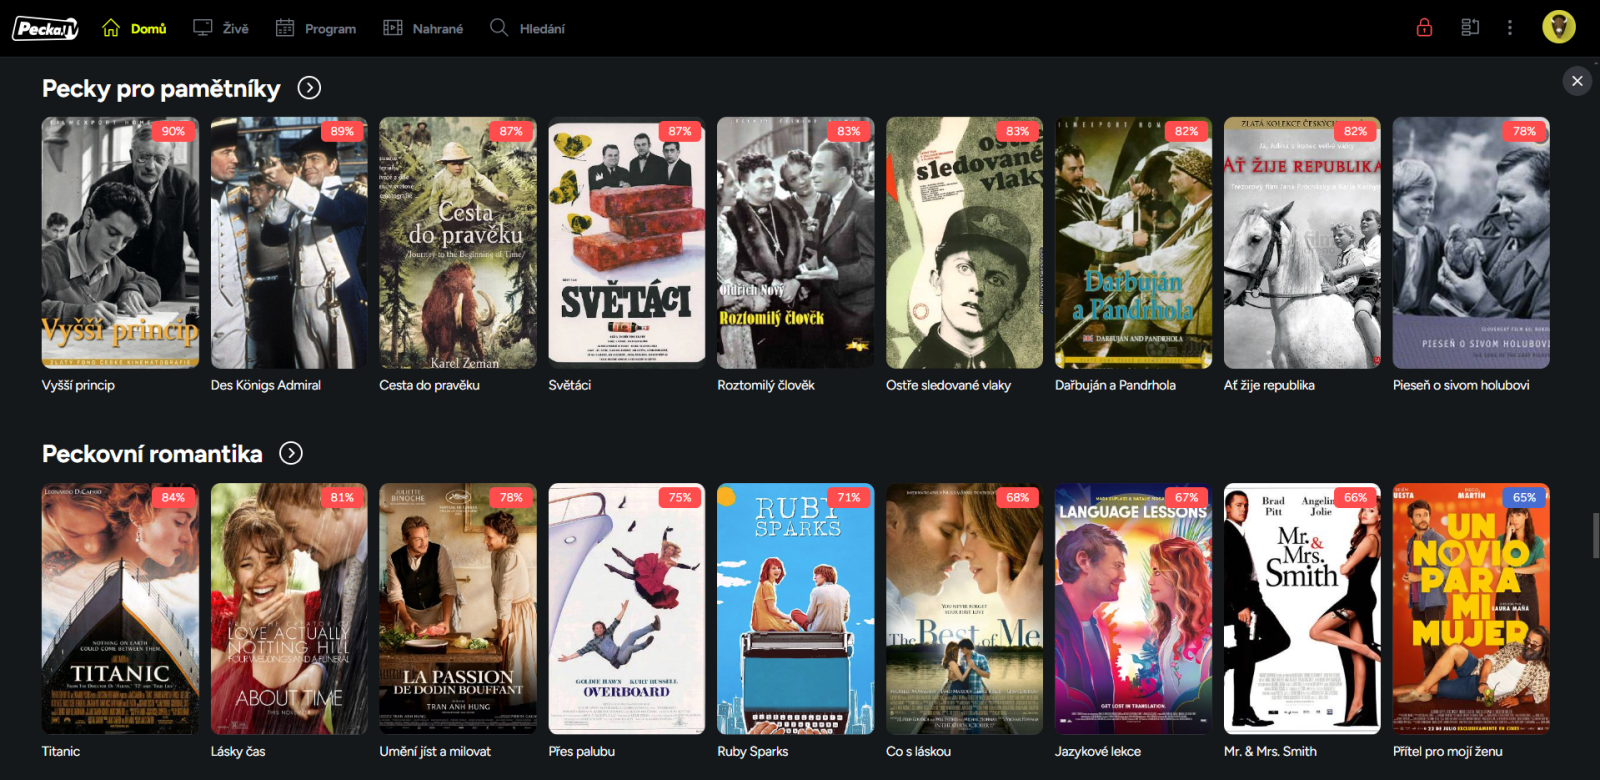Click the vertical page scrollbar thumb
1600x780 pixels.
point(1595,535)
